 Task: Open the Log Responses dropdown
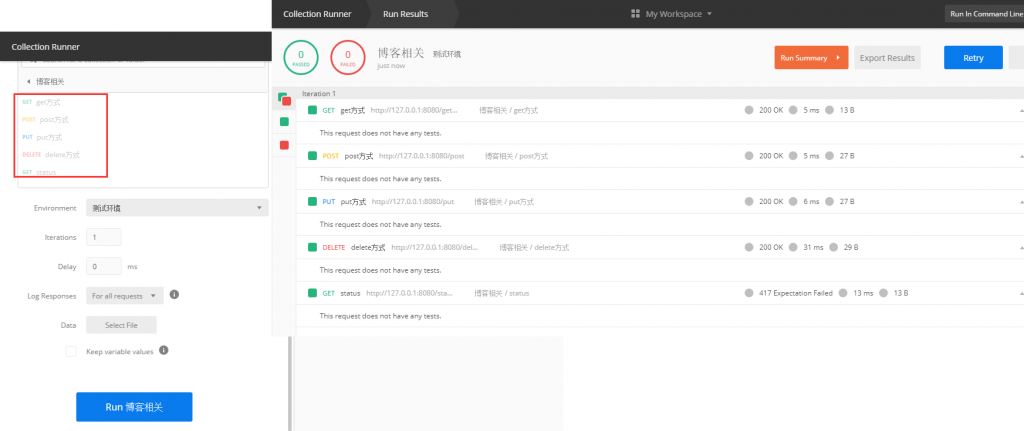(x=125, y=296)
